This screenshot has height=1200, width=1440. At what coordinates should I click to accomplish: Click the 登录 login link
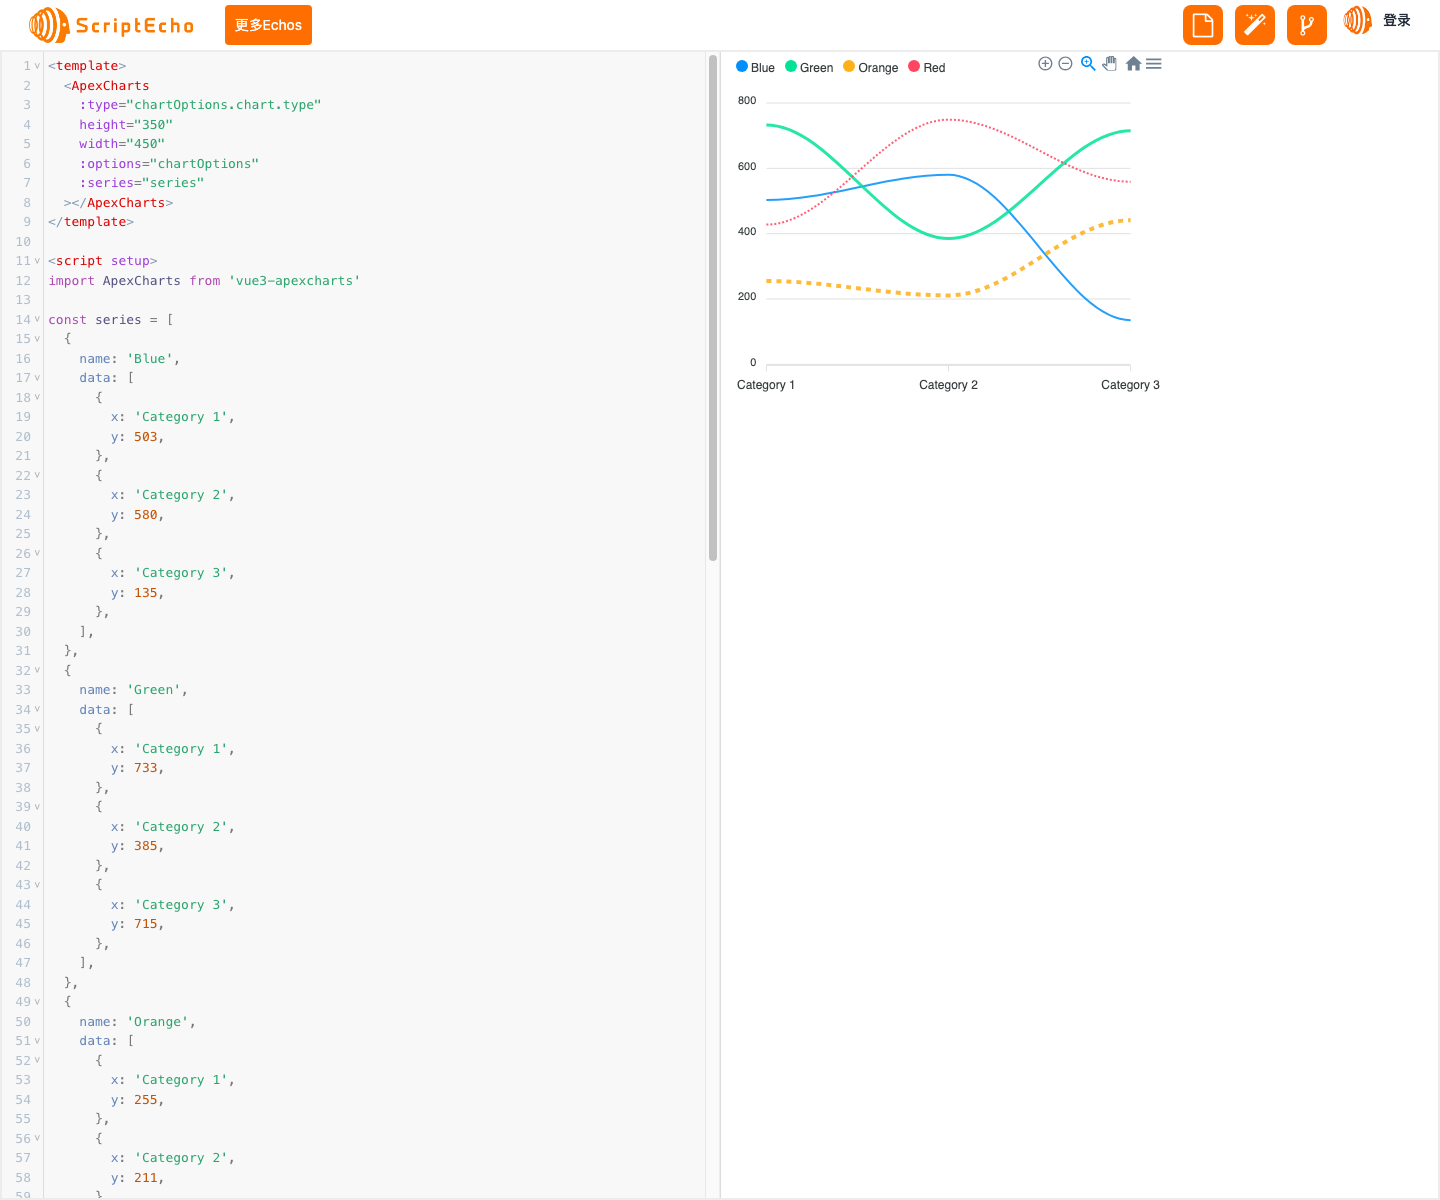pos(1397,20)
